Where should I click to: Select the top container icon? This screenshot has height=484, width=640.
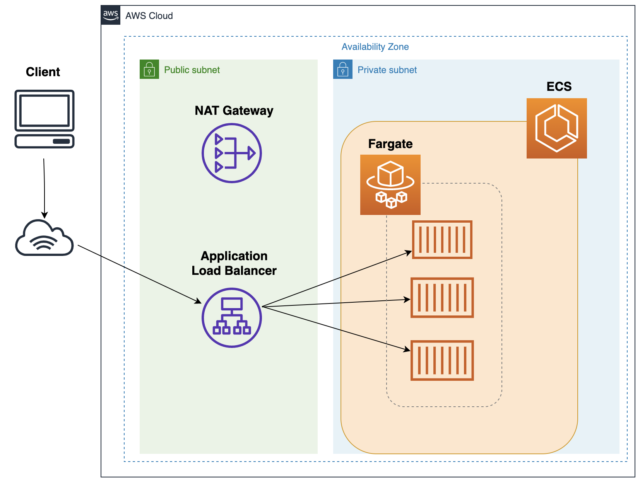(442, 240)
